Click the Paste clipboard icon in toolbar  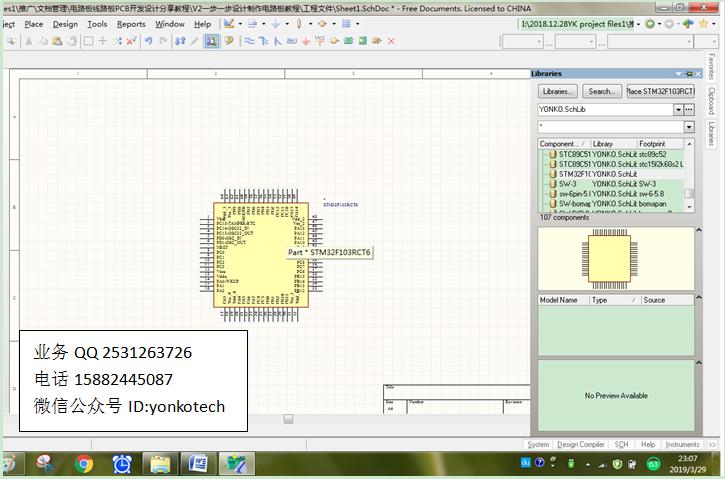(x=57, y=41)
